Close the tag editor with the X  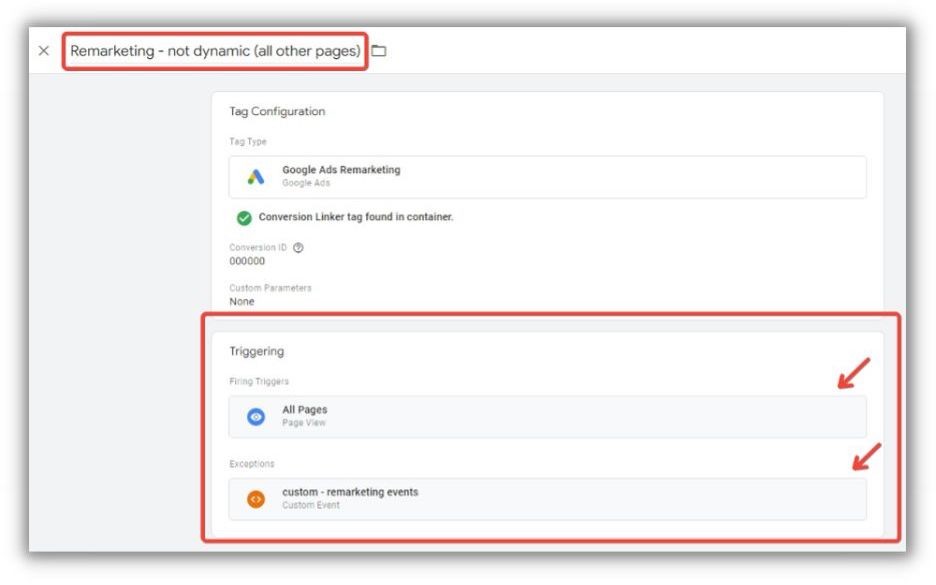coord(44,51)
